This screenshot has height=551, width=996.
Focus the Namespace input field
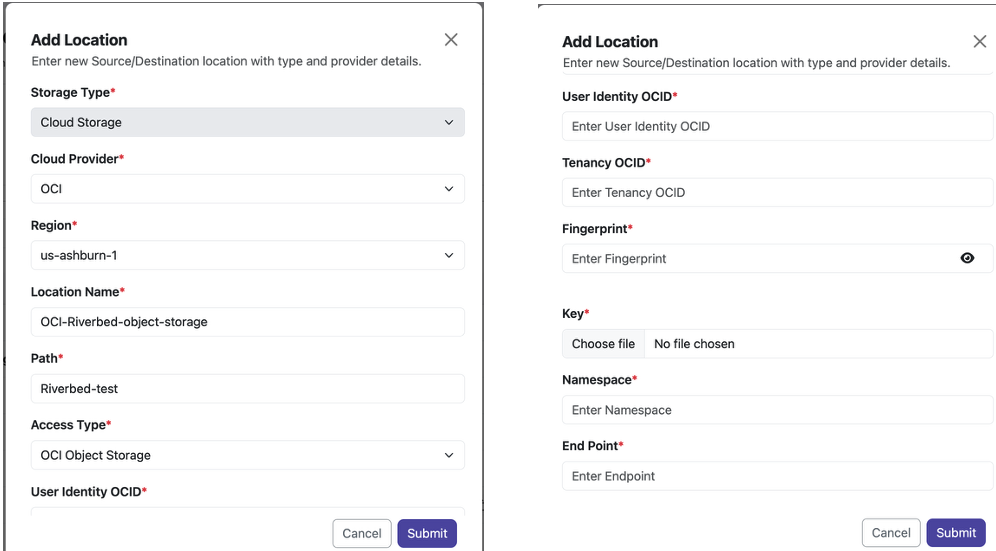tap(777, 410)
